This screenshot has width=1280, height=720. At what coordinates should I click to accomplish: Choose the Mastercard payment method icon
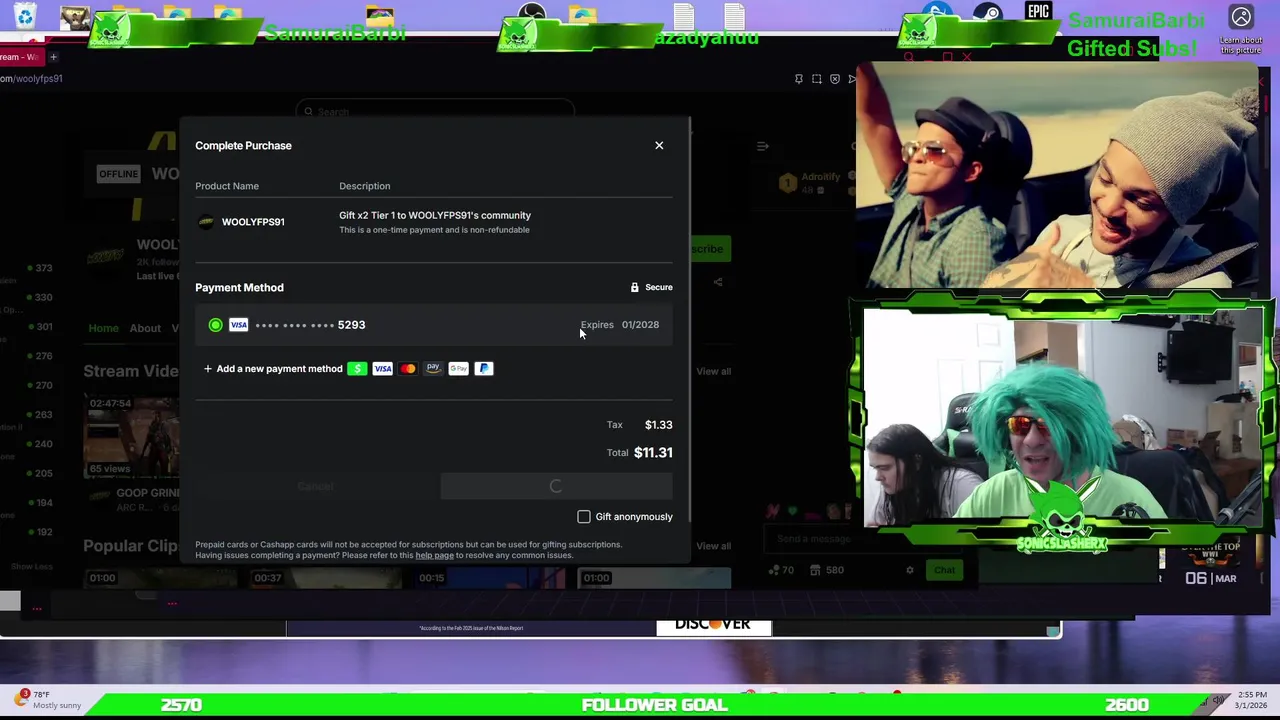[408, 369]
